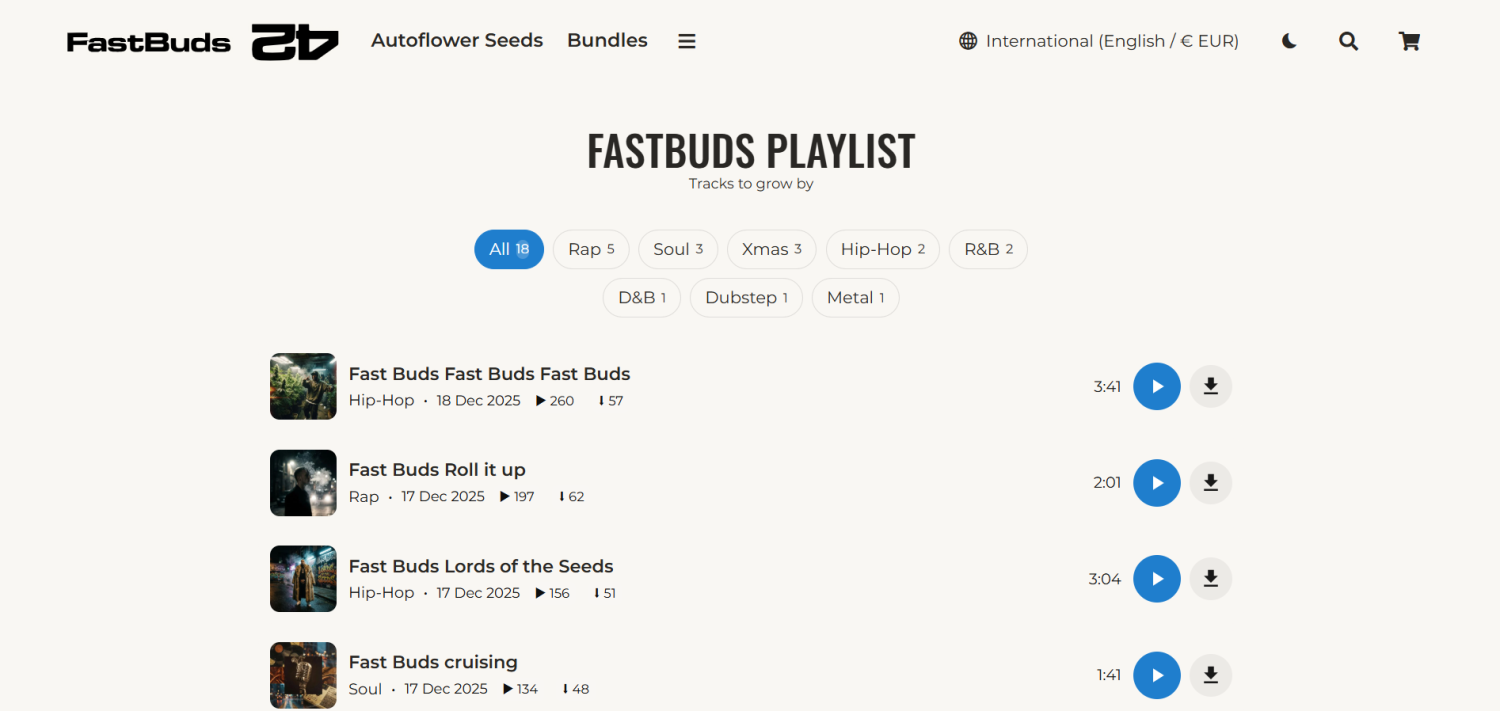
Task: Click the Fast Buds Roll it up thumbnail
Action: [x=303, y=483]
